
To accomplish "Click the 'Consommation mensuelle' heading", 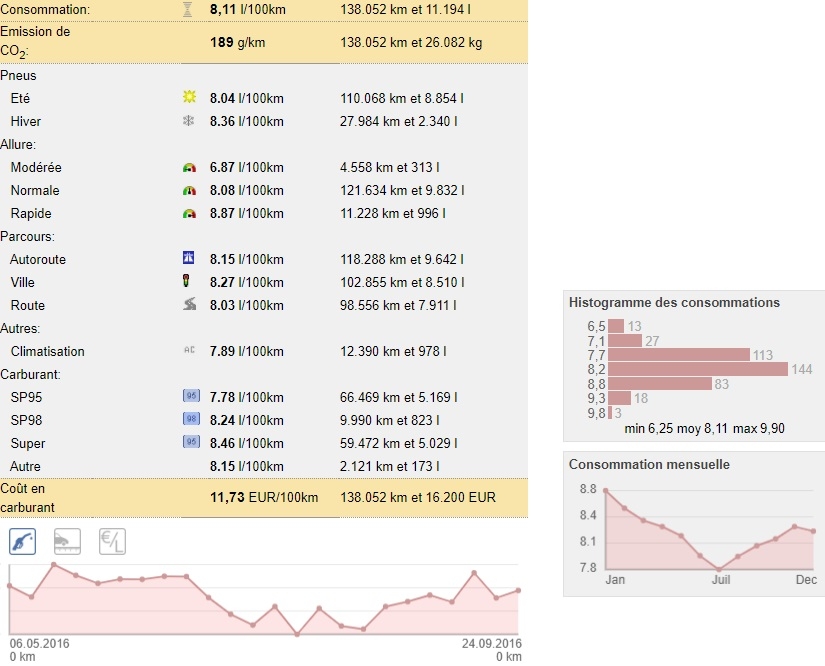I will (649, 465).
